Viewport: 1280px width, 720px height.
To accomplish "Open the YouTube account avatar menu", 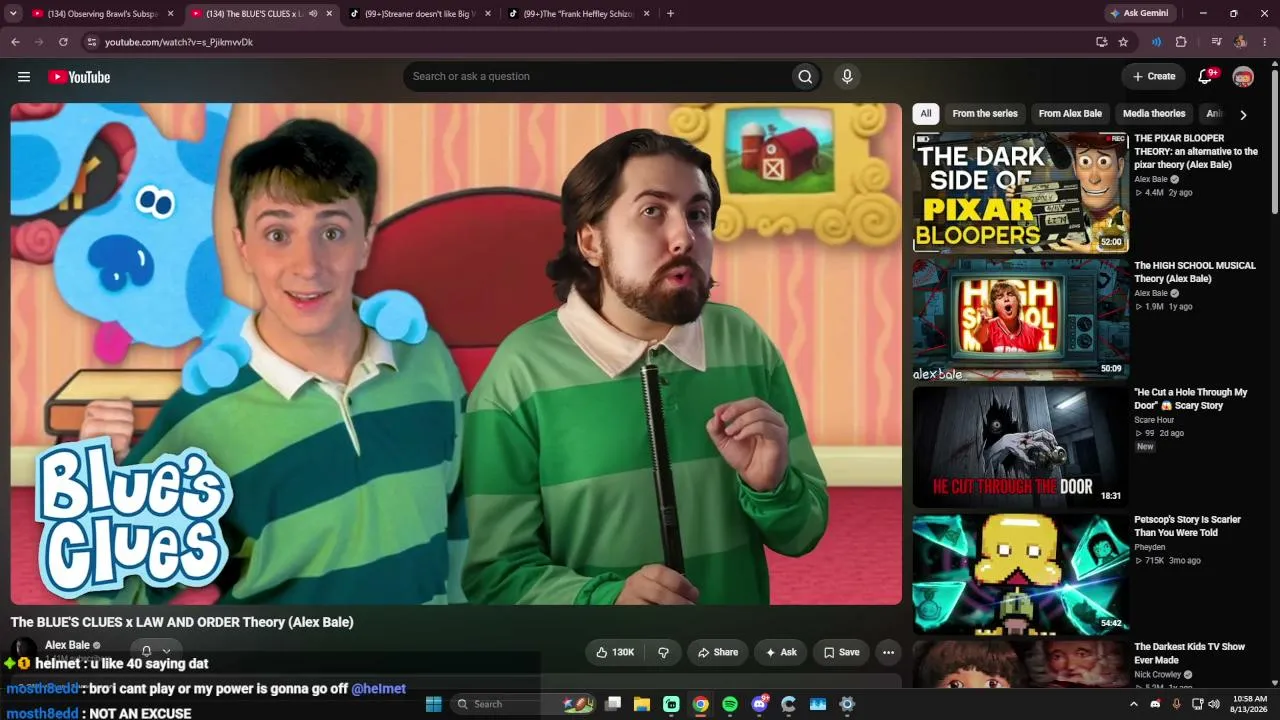I will coord(1243,77).
